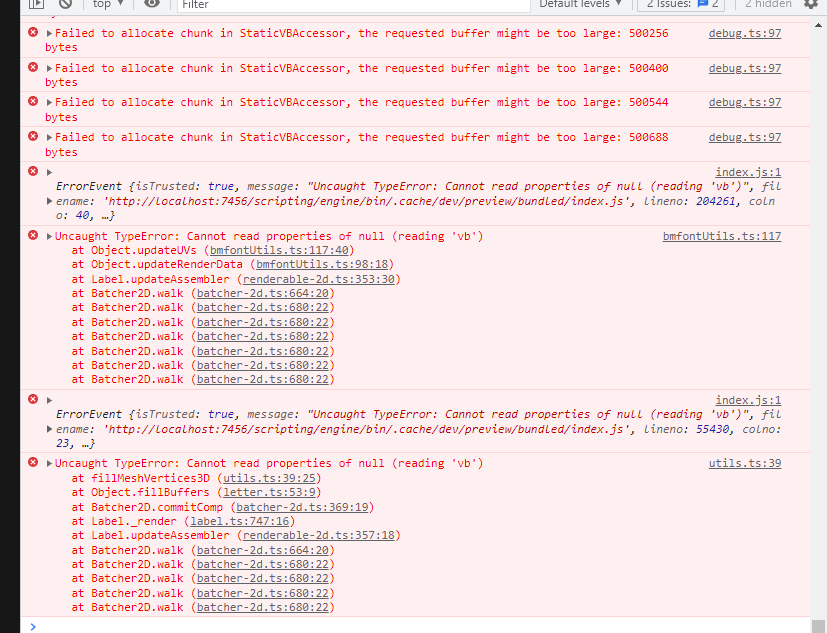Open console settings gear icon
This screenshot has height=633, width=827.
point(811,4)
